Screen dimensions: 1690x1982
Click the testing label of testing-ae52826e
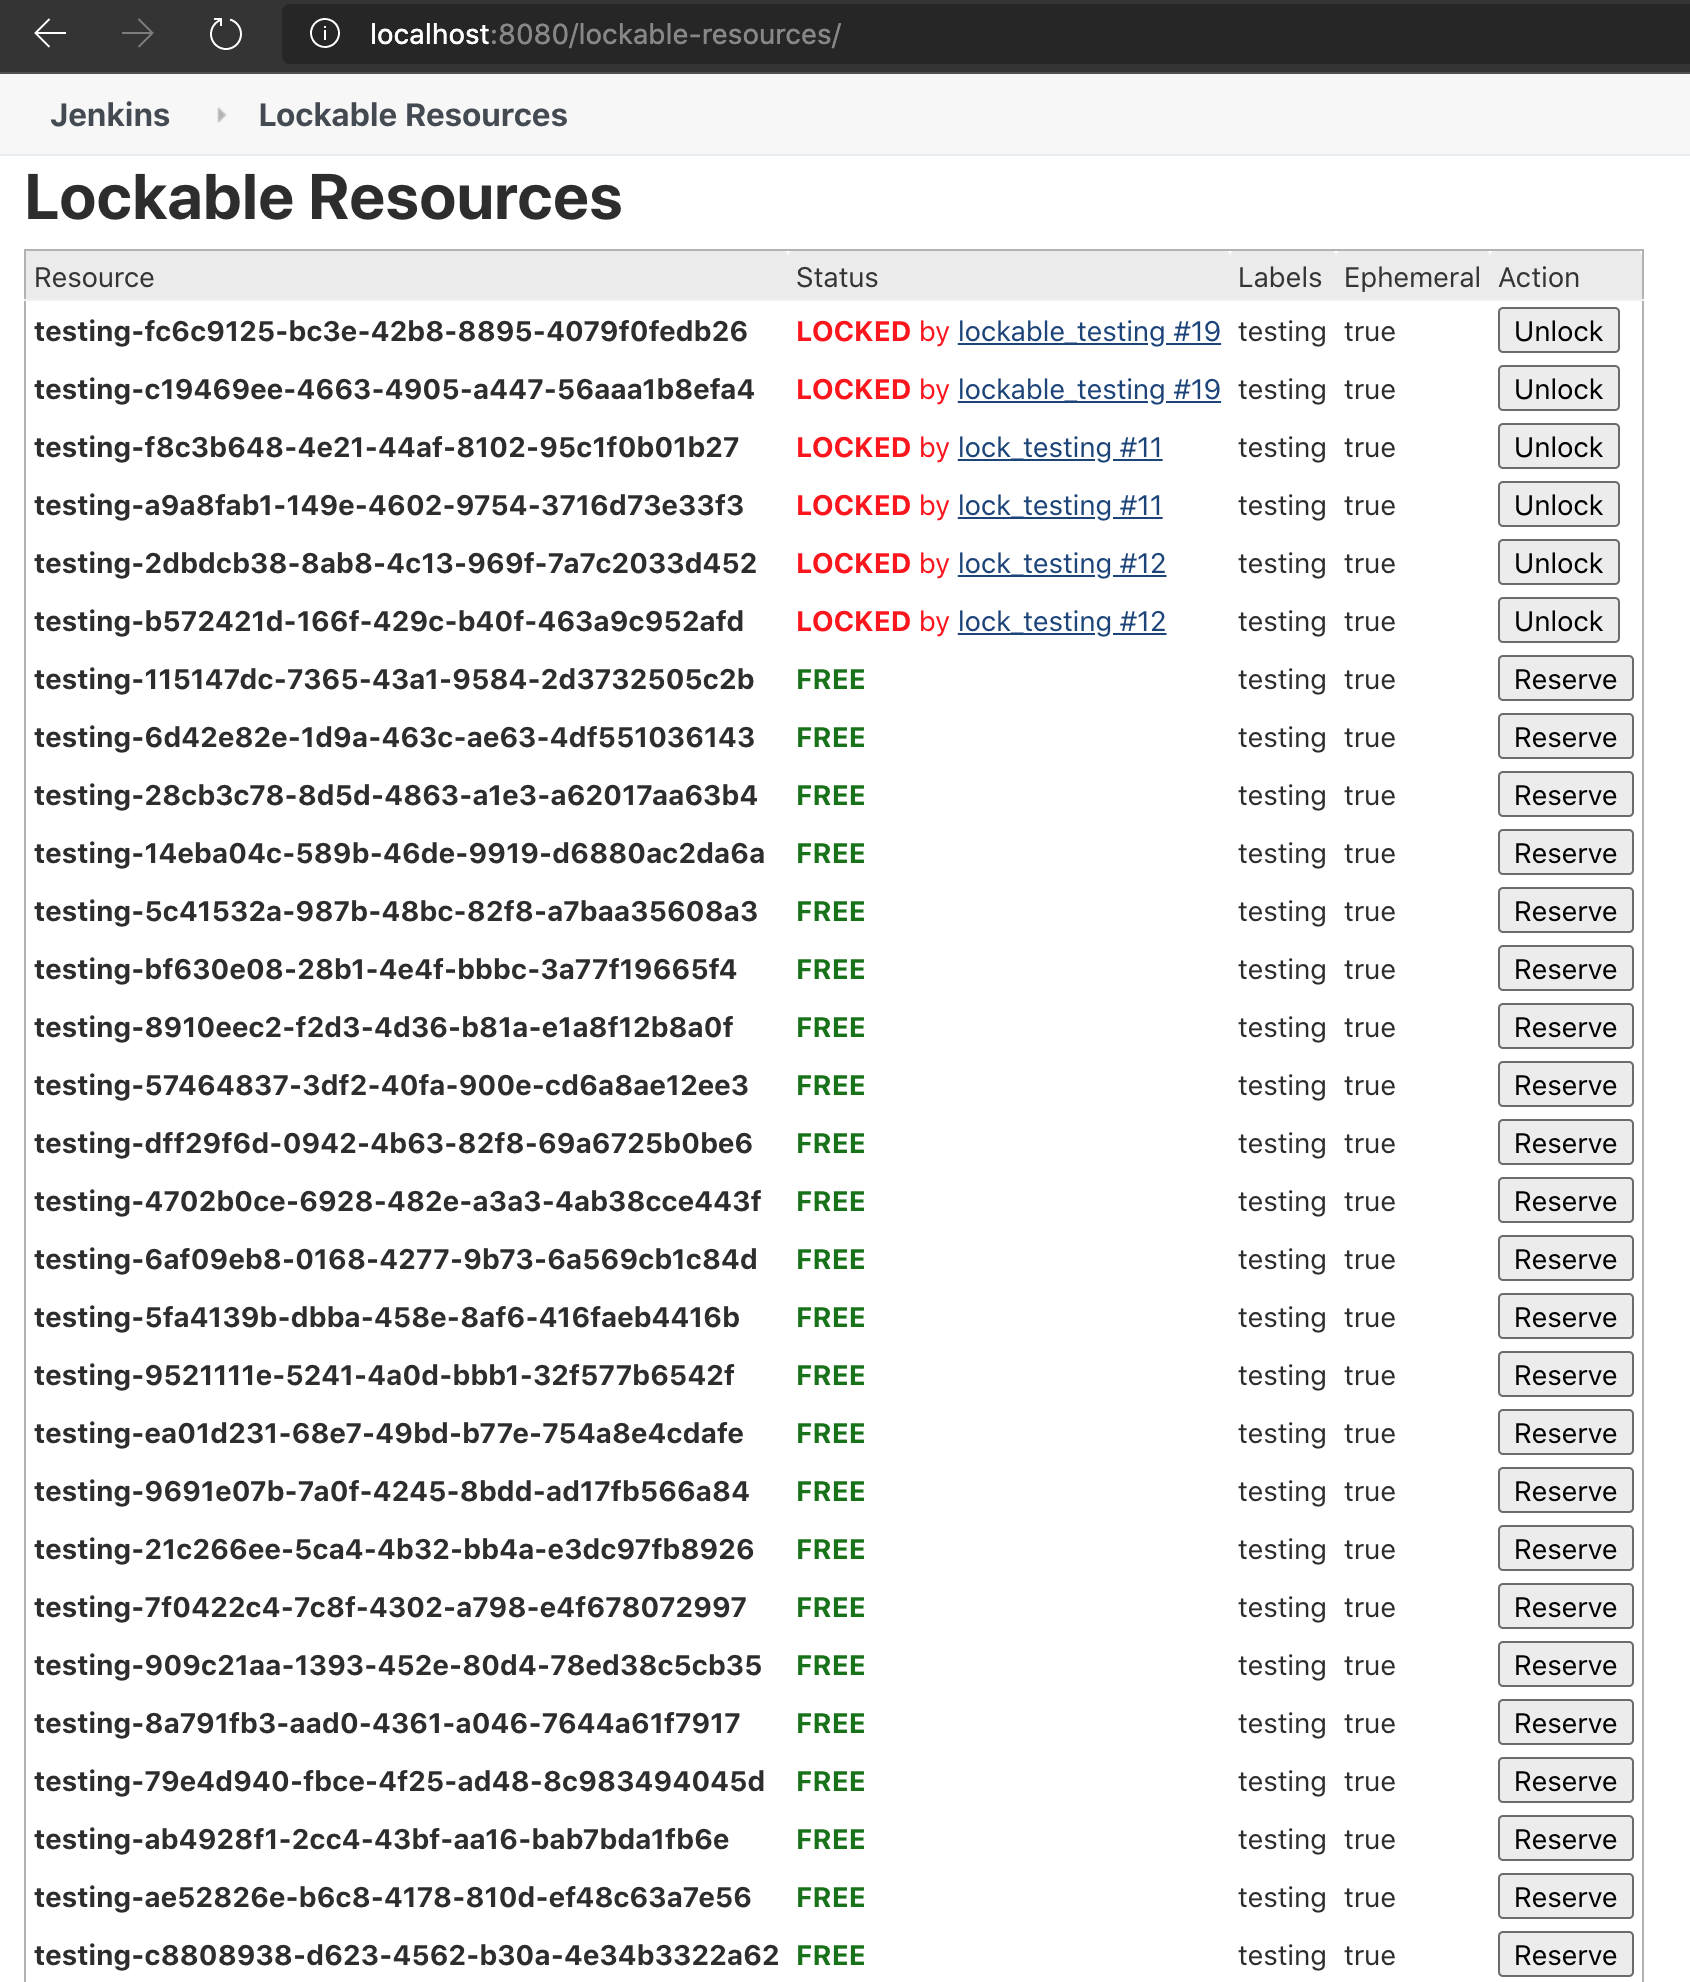coord(1282,1897)
